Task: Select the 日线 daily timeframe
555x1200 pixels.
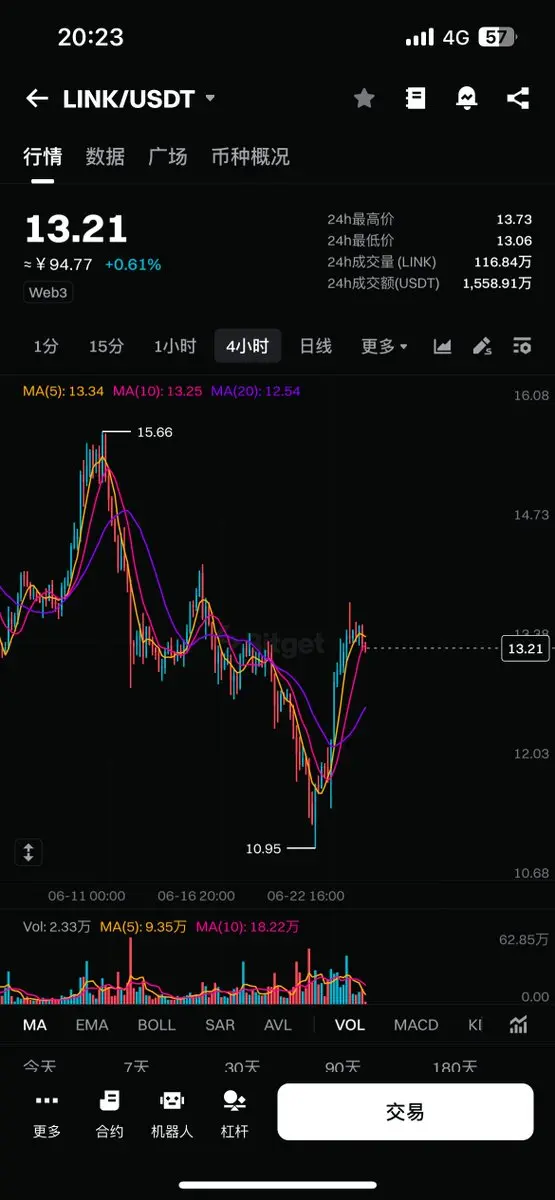Action: click(x=316, y=346)
